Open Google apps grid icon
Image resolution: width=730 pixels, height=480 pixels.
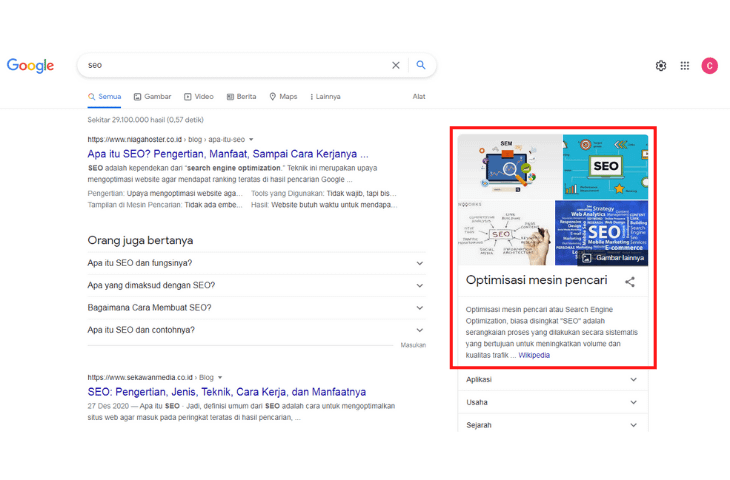coord(684,66)
